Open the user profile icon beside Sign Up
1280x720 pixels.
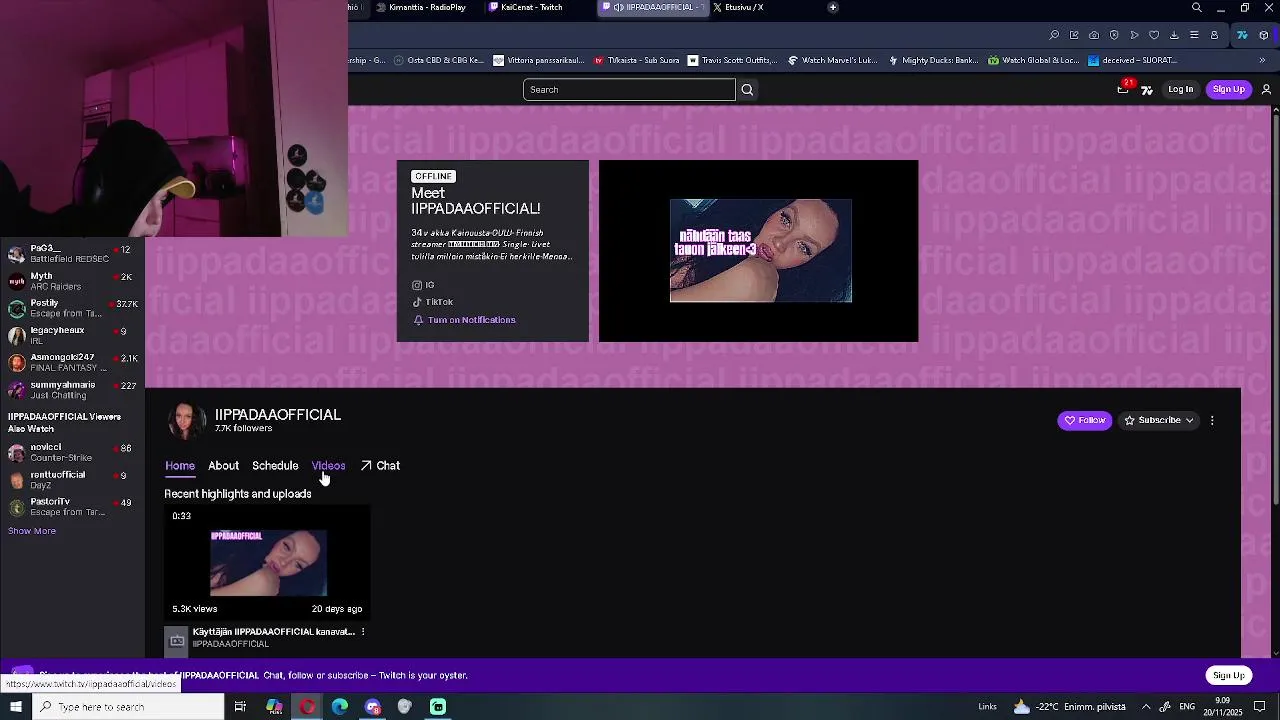click(1266, 90)
